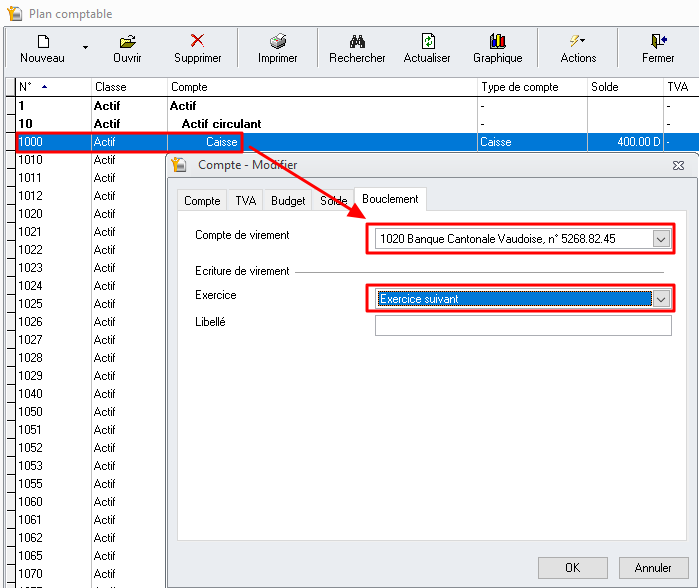The height and width of the screenshot is (588, 699).
Task: Click into the Libellé text field
Action: pos(522,326)
